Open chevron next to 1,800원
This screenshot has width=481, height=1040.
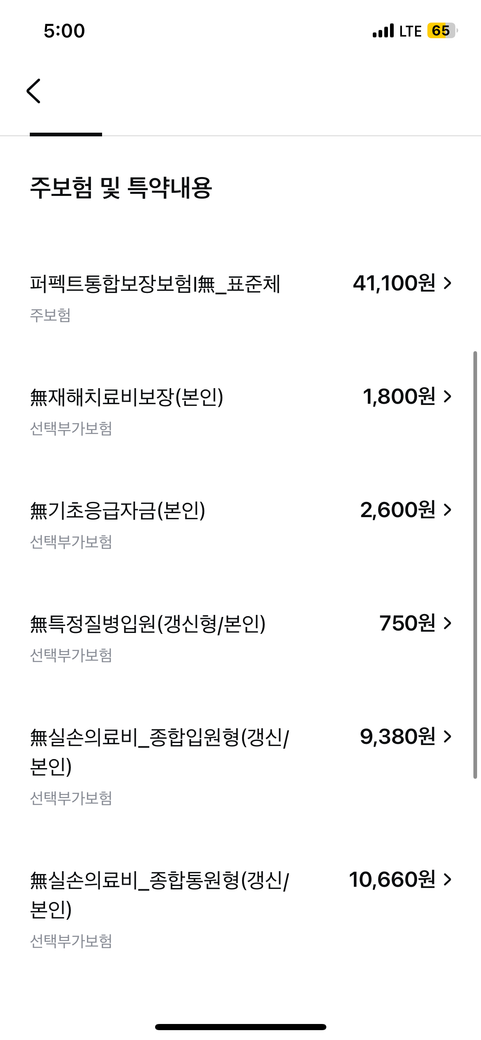point(447,397)
